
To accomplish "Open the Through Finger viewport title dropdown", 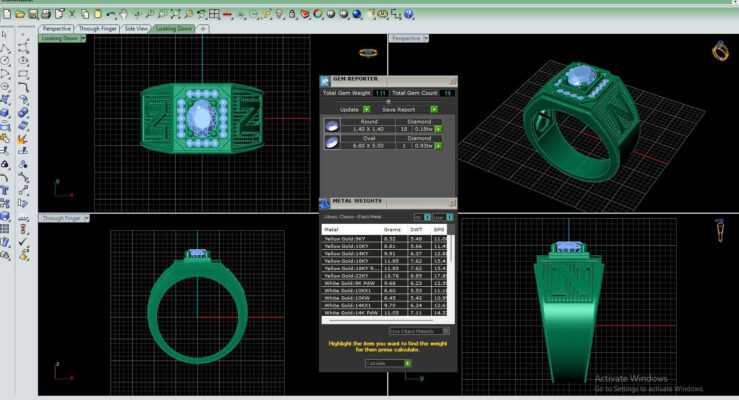I will tap(86, 218).
